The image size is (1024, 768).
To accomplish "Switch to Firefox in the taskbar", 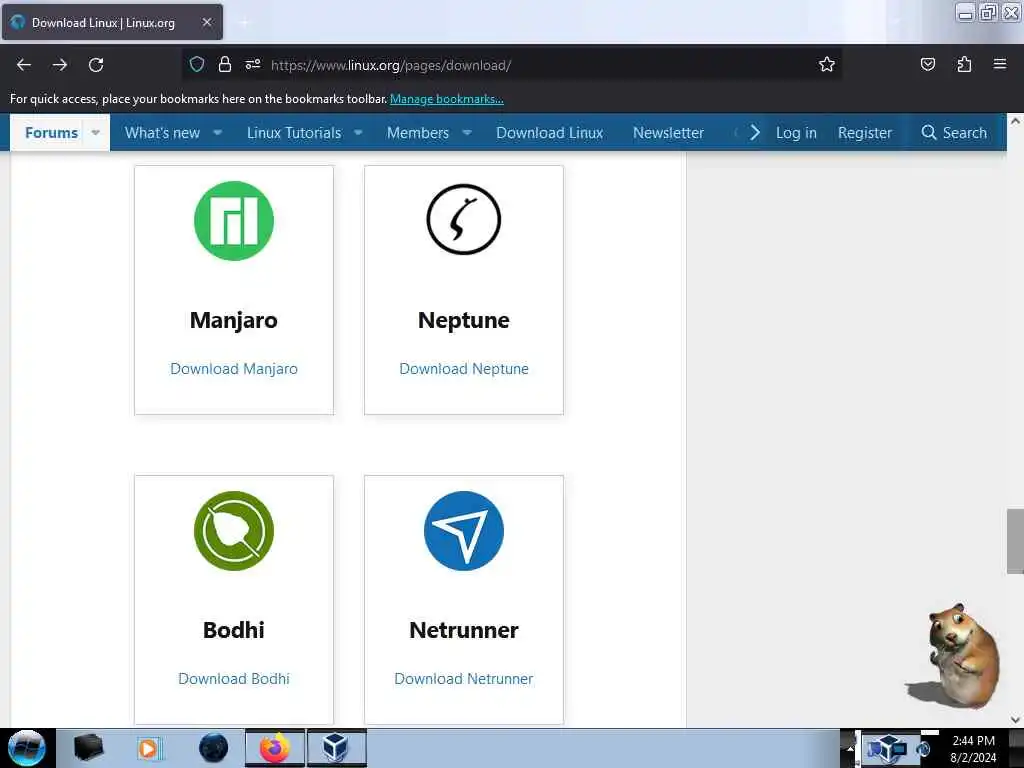I will click(x=275, y=748).
